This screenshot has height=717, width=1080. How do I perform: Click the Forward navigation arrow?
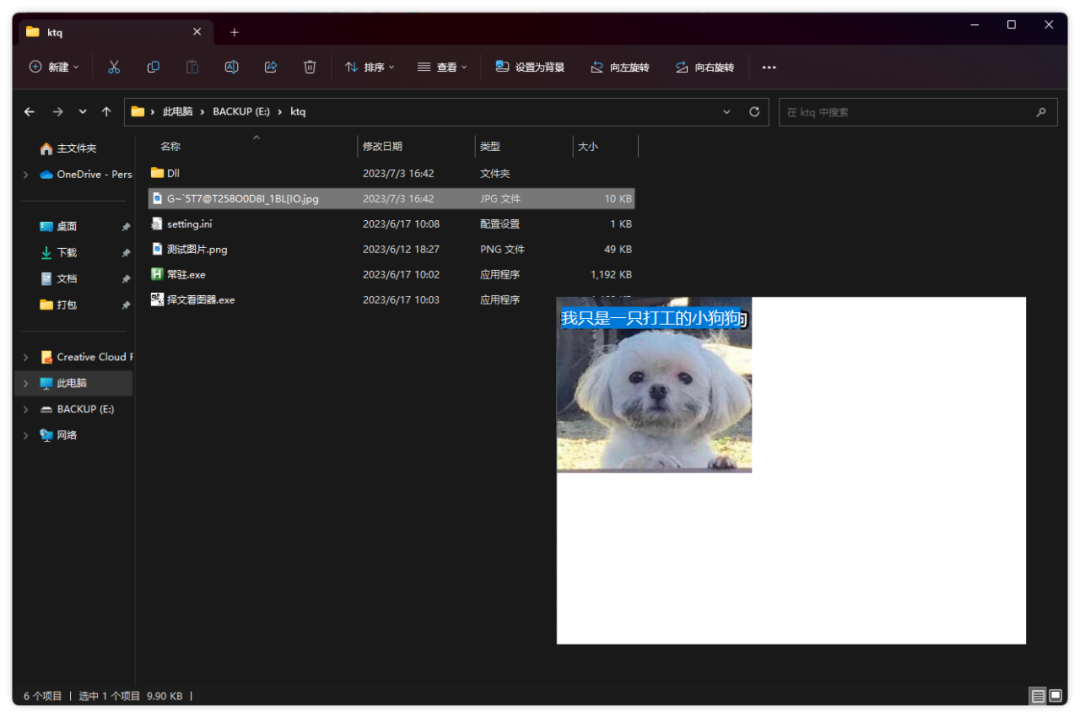tap(58, 112)
